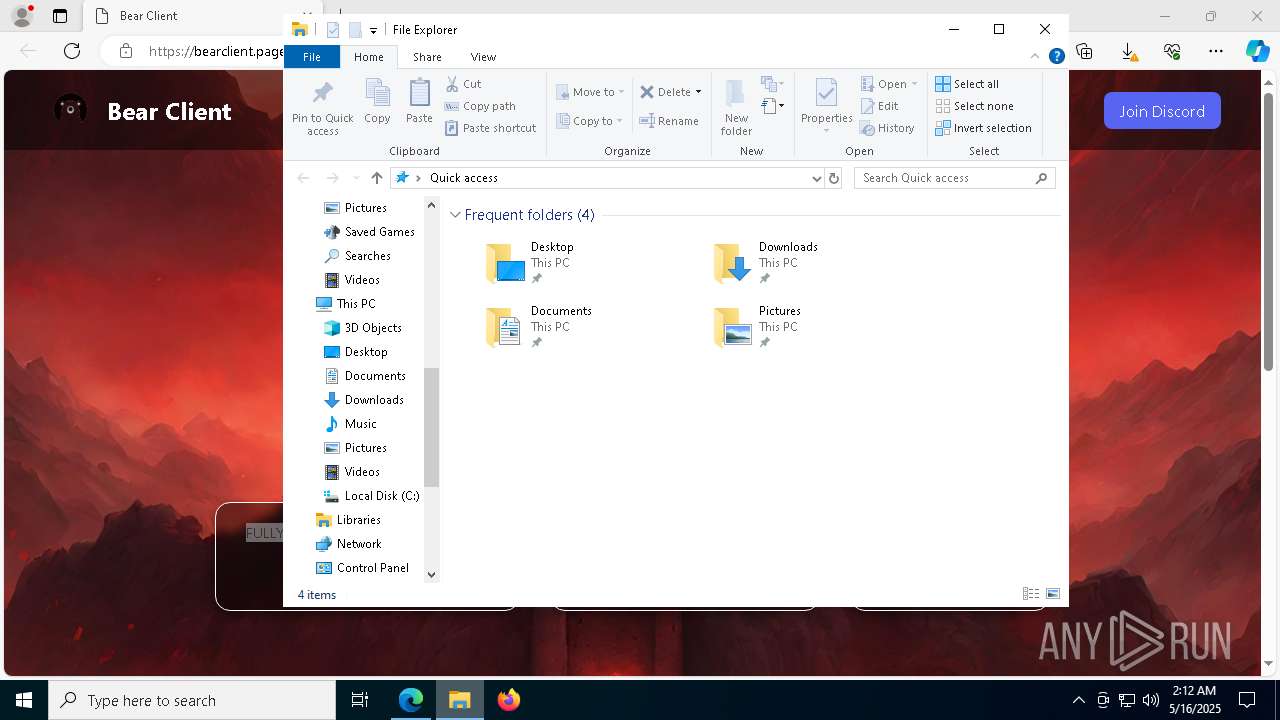Select This PC in navigation tree
Screen dimensions: 1280x720
pyautogui.click(x=345, y=304)
